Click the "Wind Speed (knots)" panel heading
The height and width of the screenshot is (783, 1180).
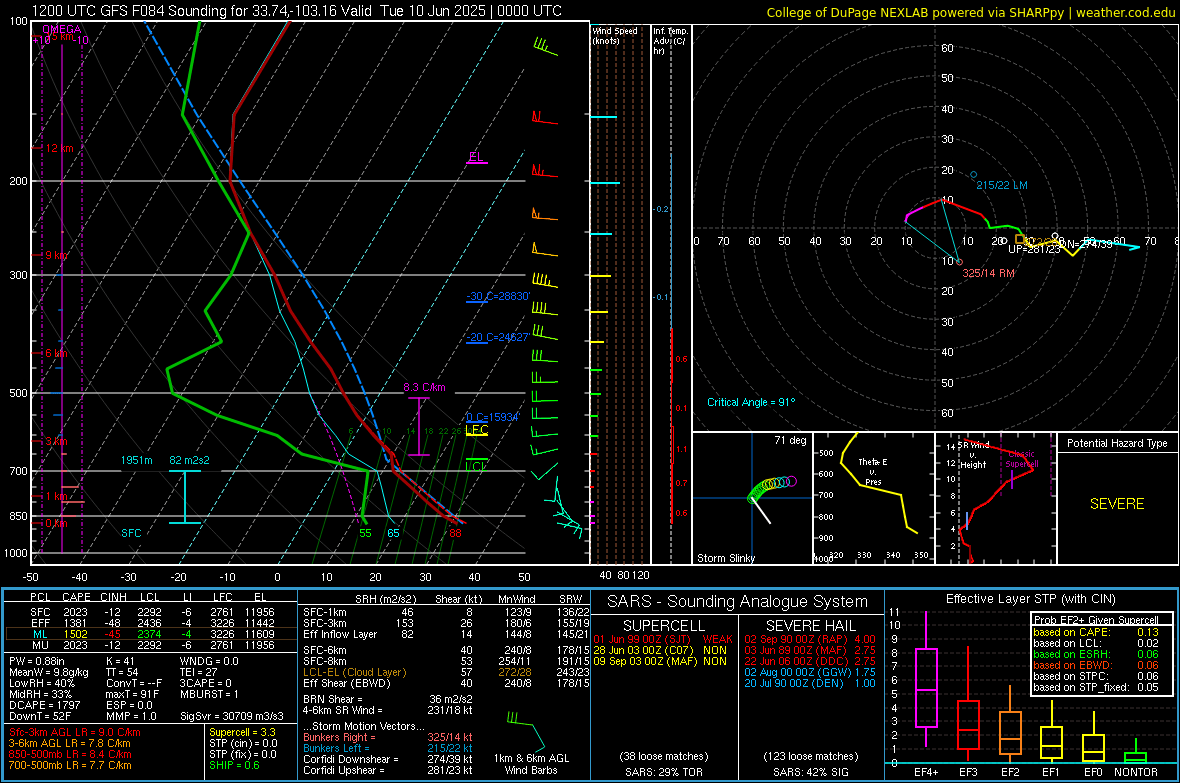(x=615, y=35)
